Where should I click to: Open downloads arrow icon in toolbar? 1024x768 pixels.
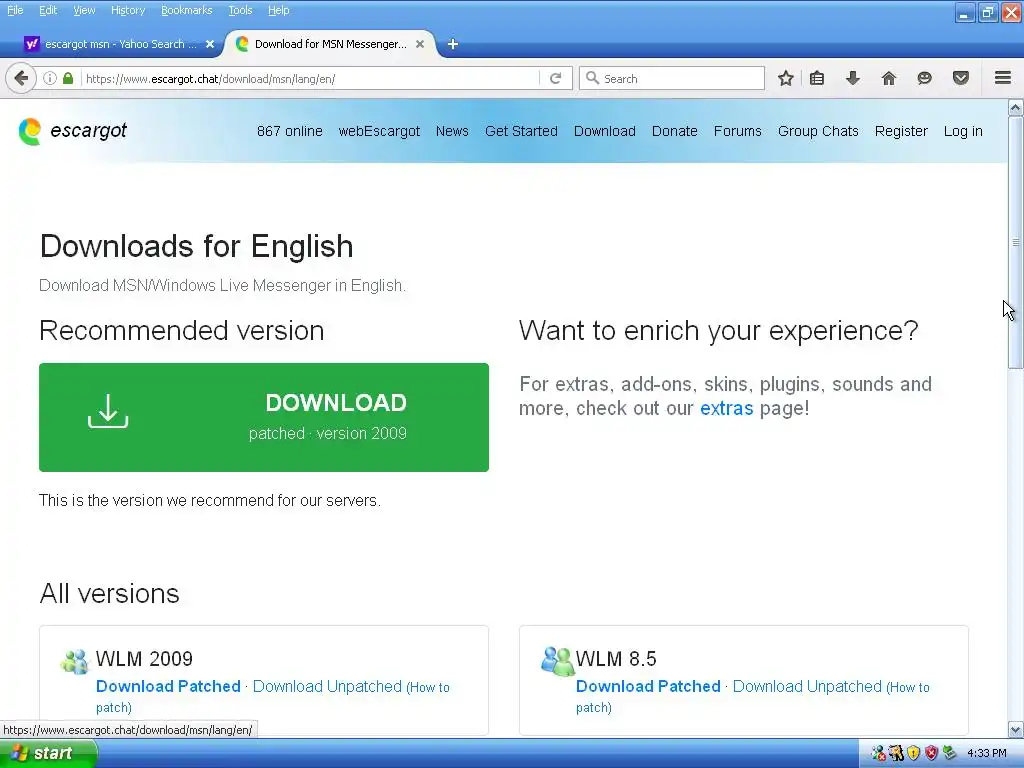(x=853, y=78)
